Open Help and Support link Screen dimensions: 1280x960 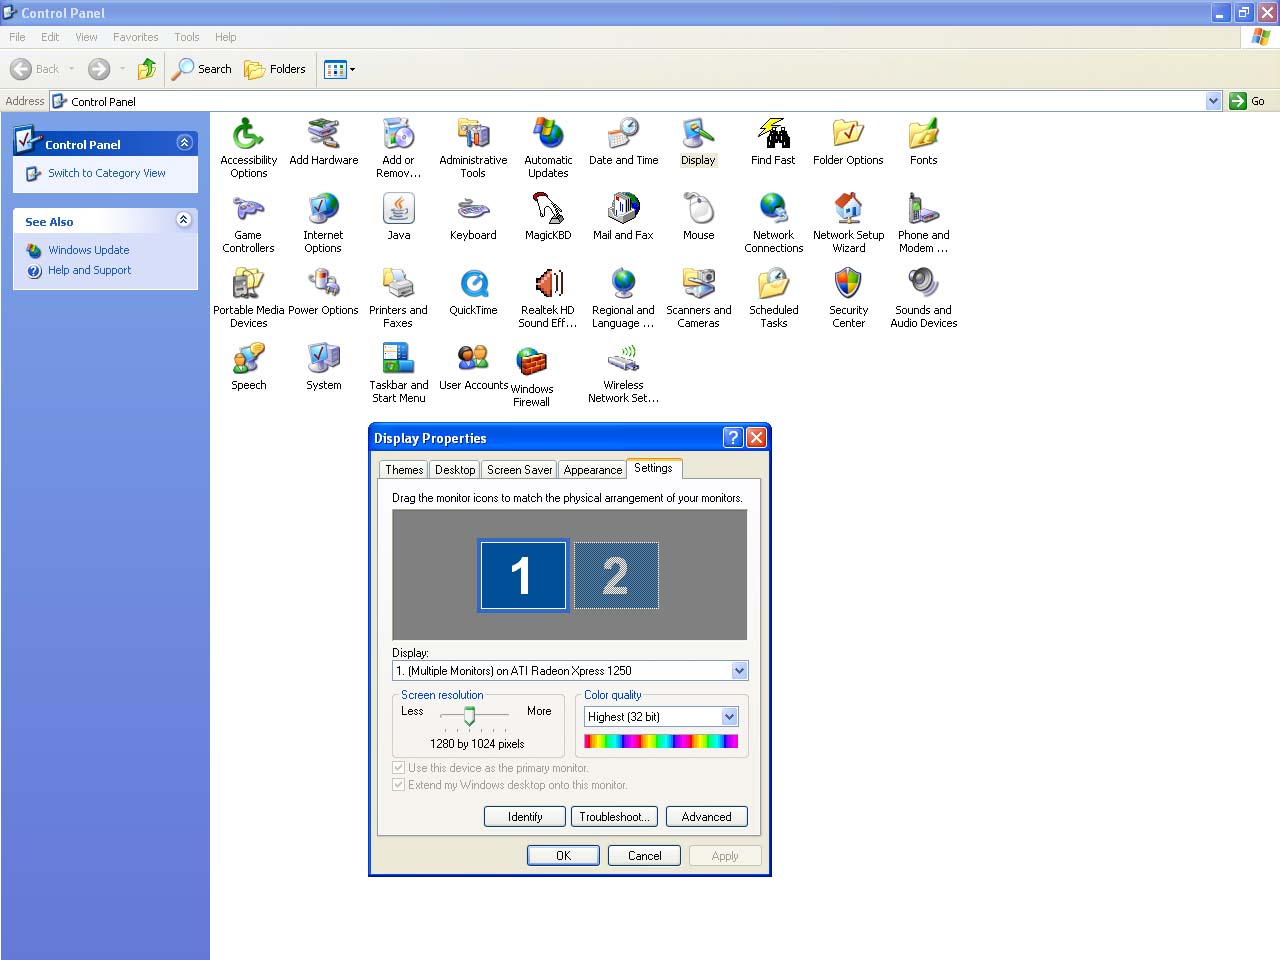tap(90, 270)
